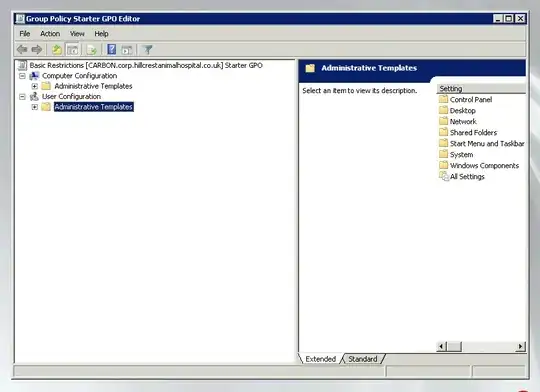Click the Filter funnel toolbar icon

(x=148, y=50)
